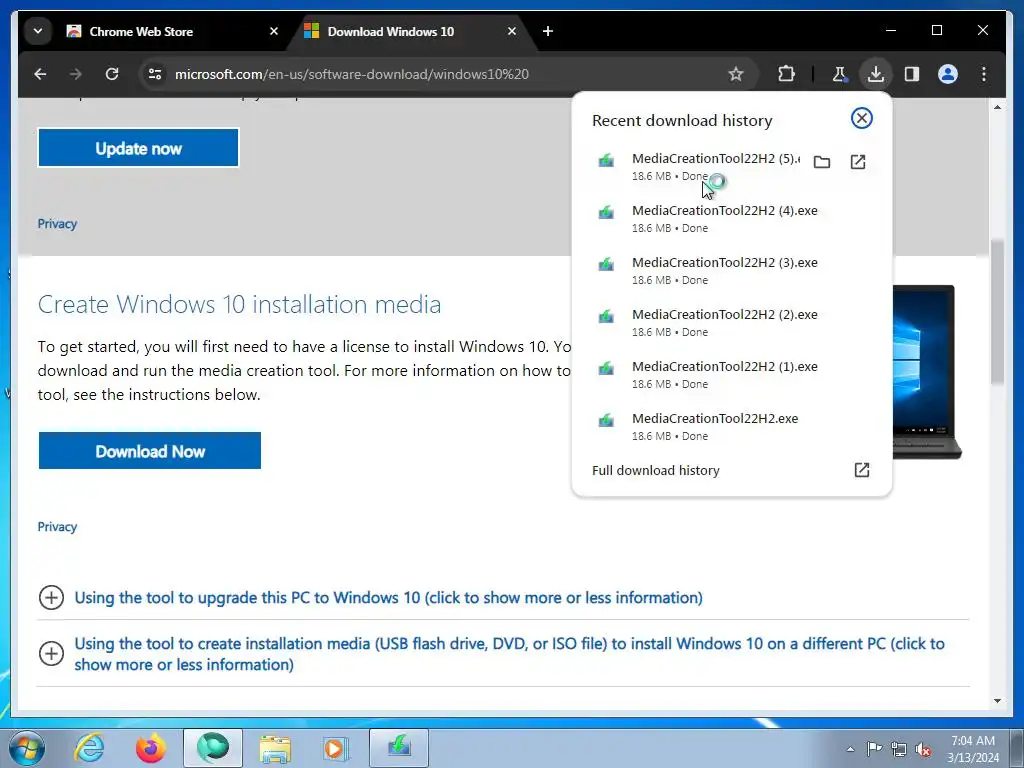Open MediaCreationTool22H2 (4).exe download entry
This screenshot has height=768, width=1024.
(731, 219)
